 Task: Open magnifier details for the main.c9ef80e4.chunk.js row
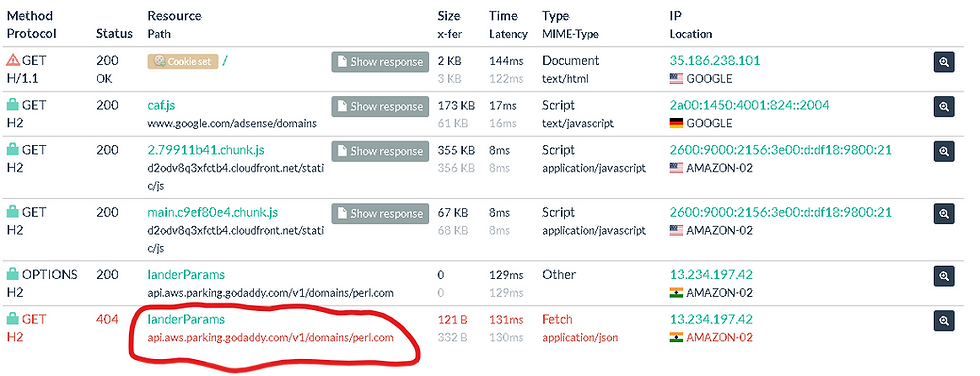coord(944,214)
